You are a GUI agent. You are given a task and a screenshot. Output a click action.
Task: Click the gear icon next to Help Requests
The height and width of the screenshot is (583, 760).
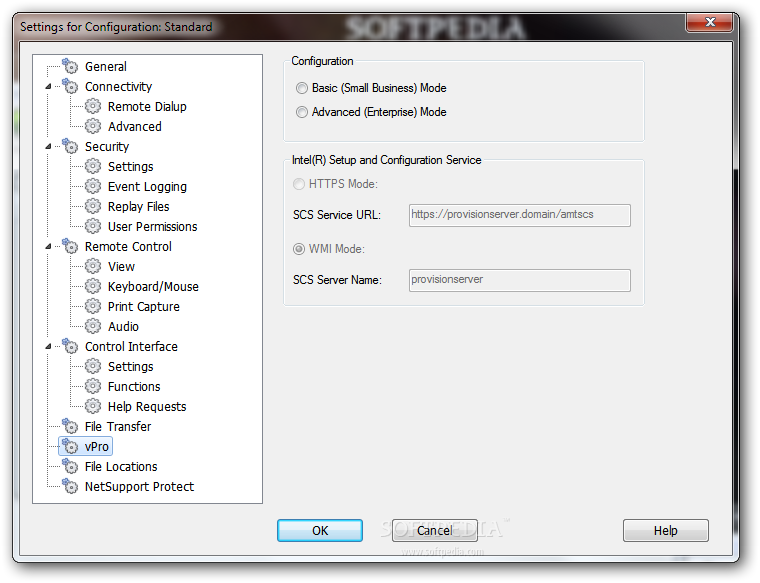(93, 407)
